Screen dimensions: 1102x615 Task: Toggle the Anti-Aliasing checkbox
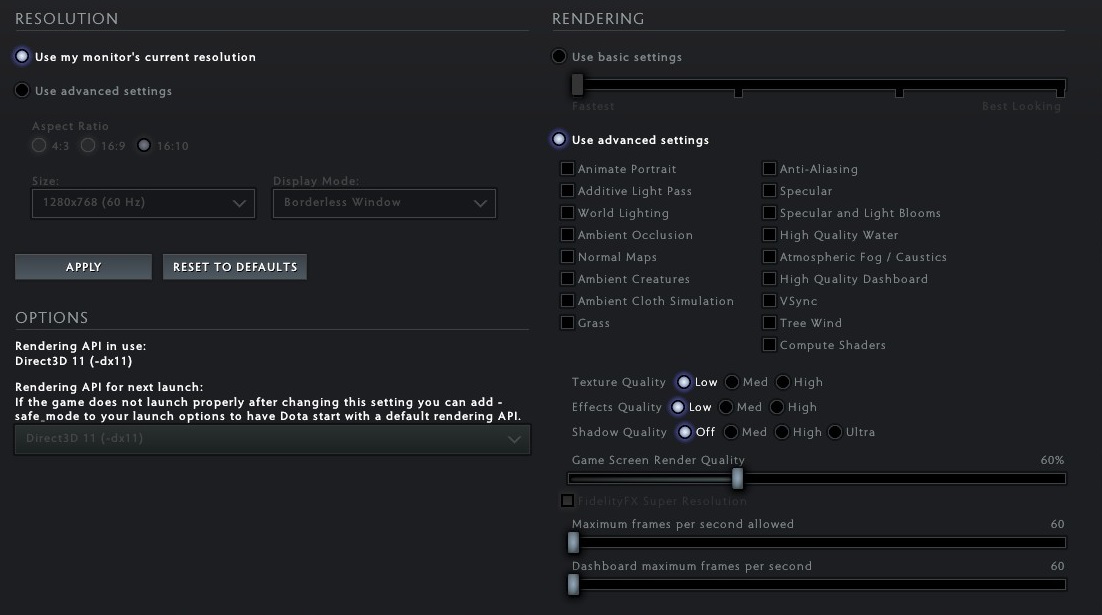coord(769,169)
